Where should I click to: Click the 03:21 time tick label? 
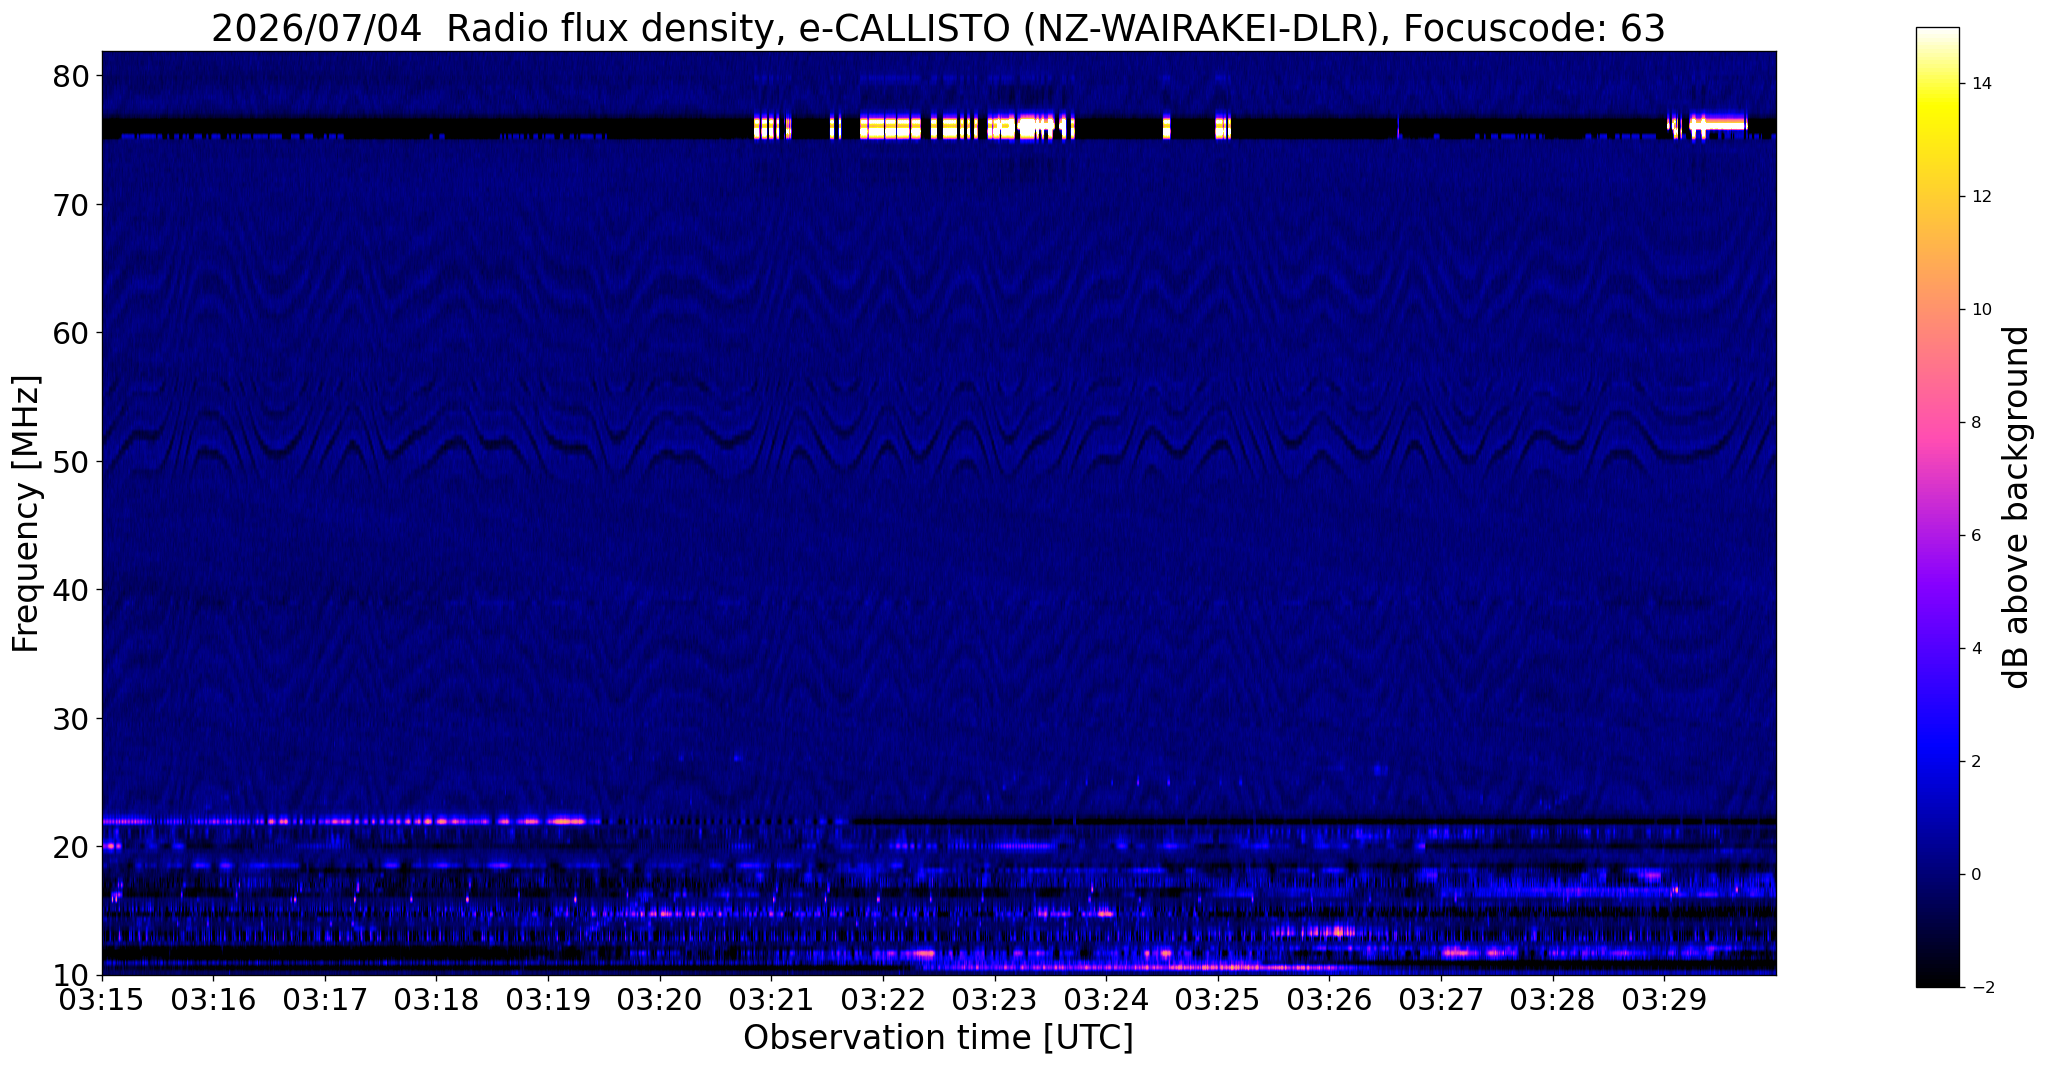pos(771,999)
